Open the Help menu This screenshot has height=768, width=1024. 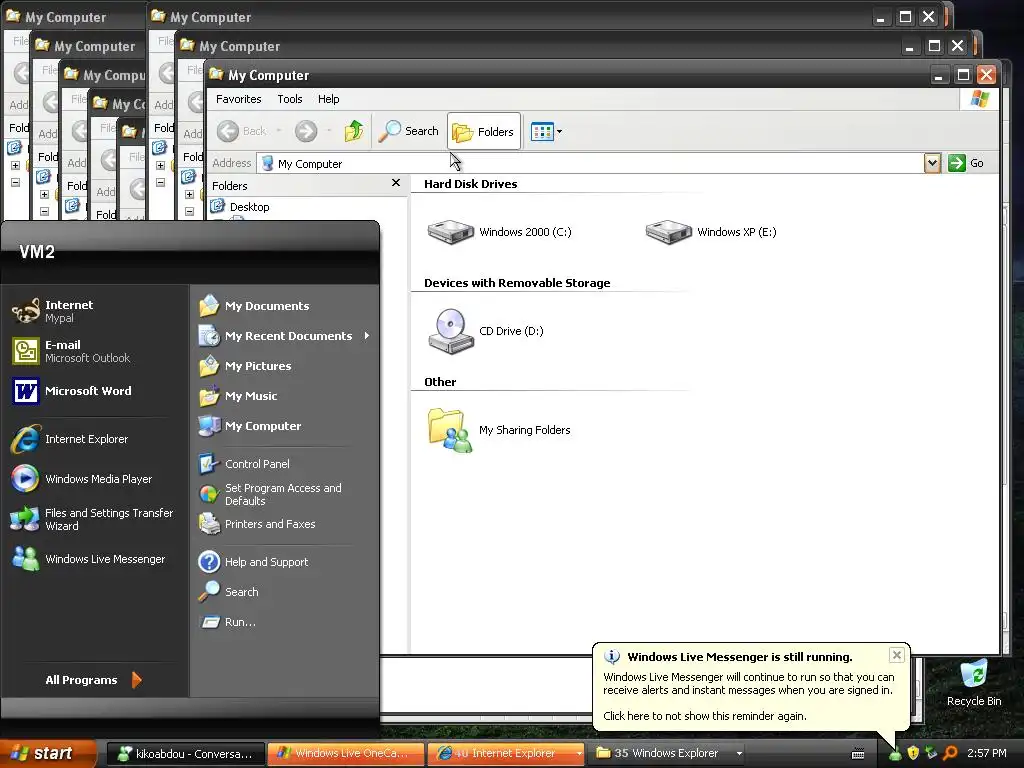click(328, 99)
